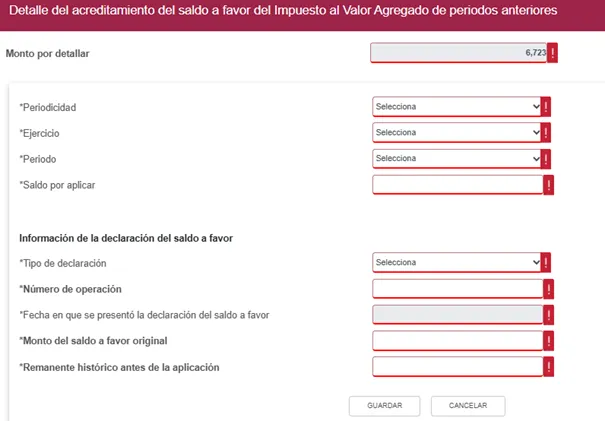Focus the Saldo por aplicar input field

[458, 185]
